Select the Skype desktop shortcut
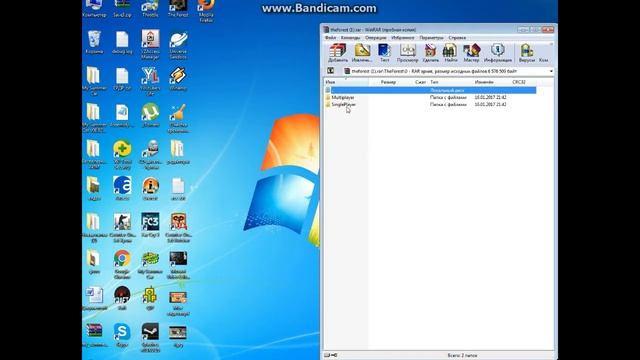This screenshot has width=640, height=360. (x=122, y=335)
